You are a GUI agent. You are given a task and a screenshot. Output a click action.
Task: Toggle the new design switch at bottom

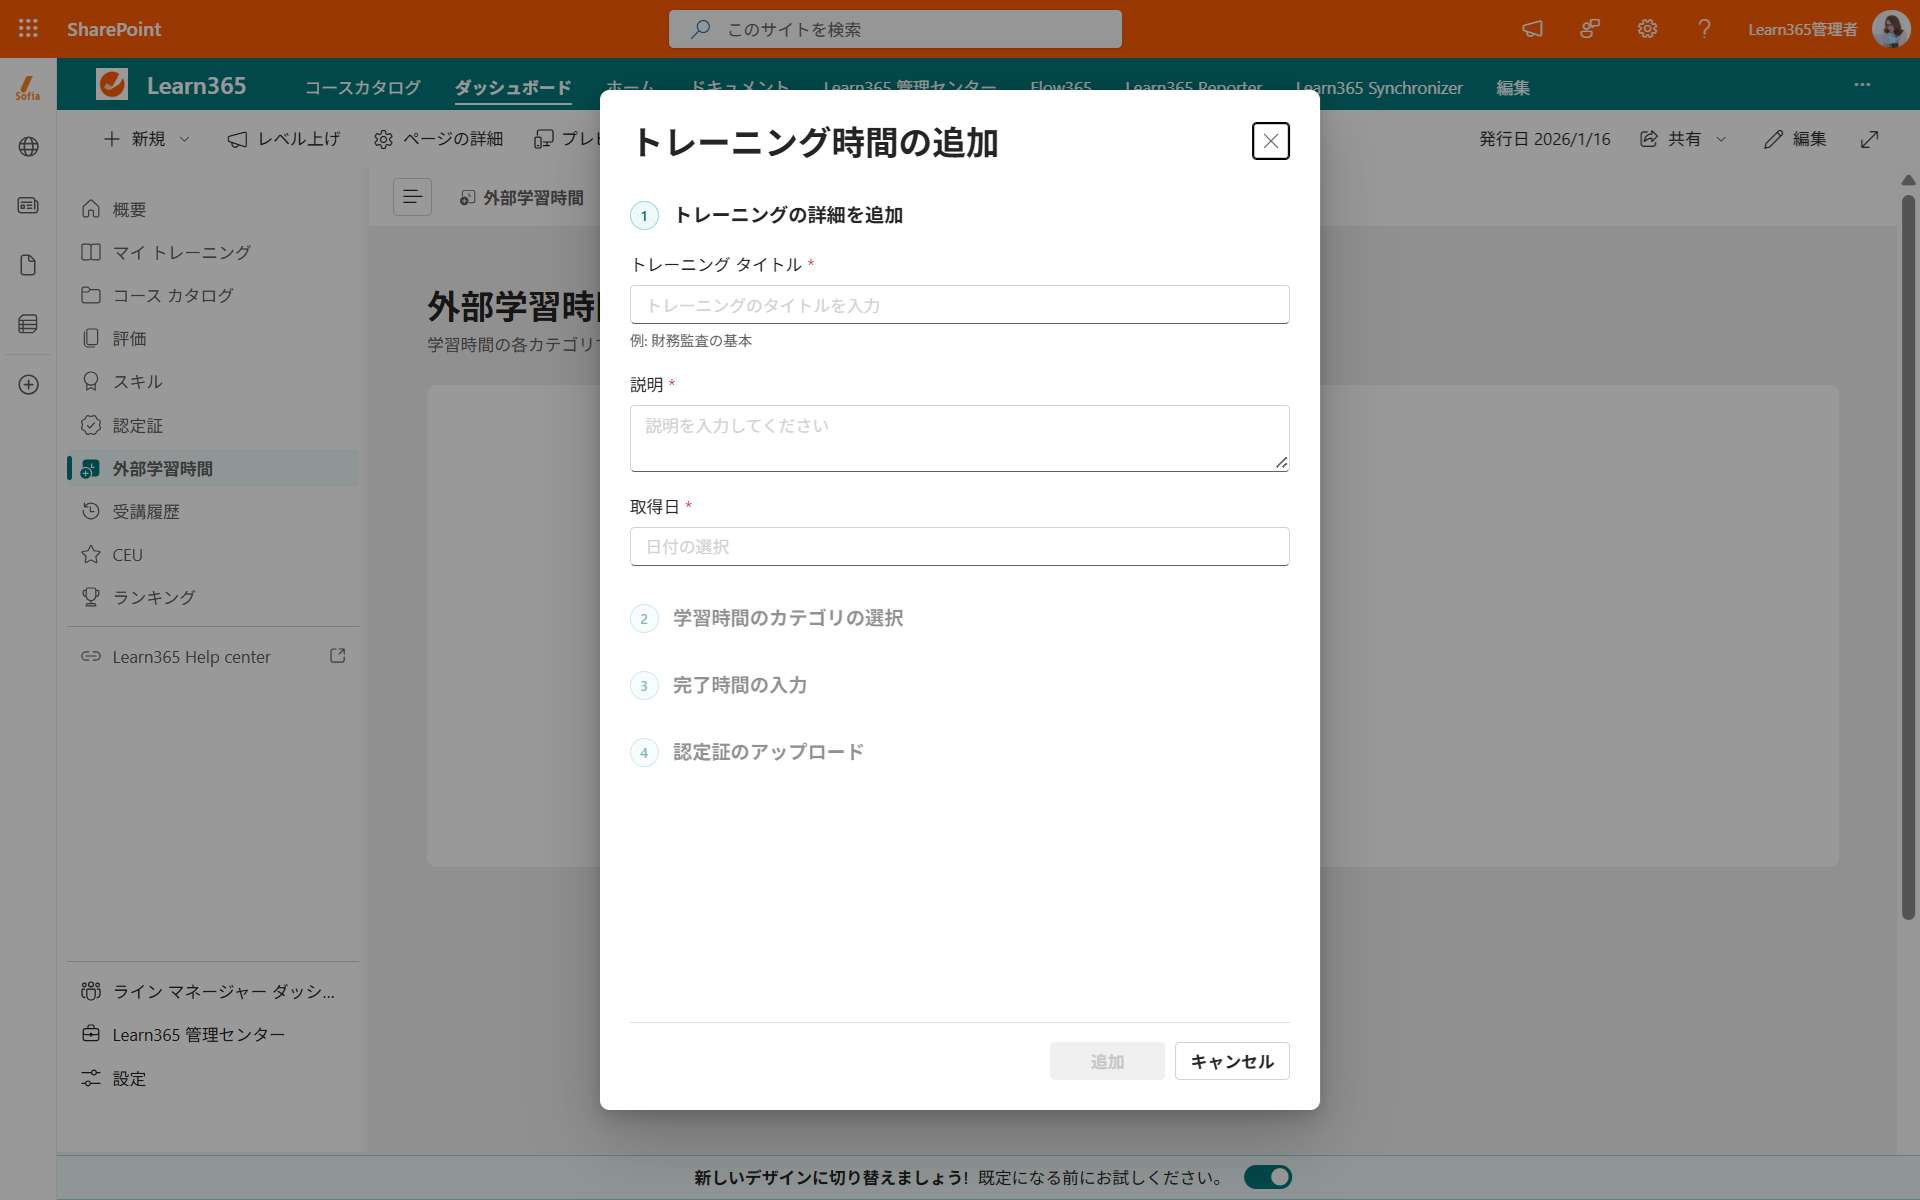point(1268,1177)
